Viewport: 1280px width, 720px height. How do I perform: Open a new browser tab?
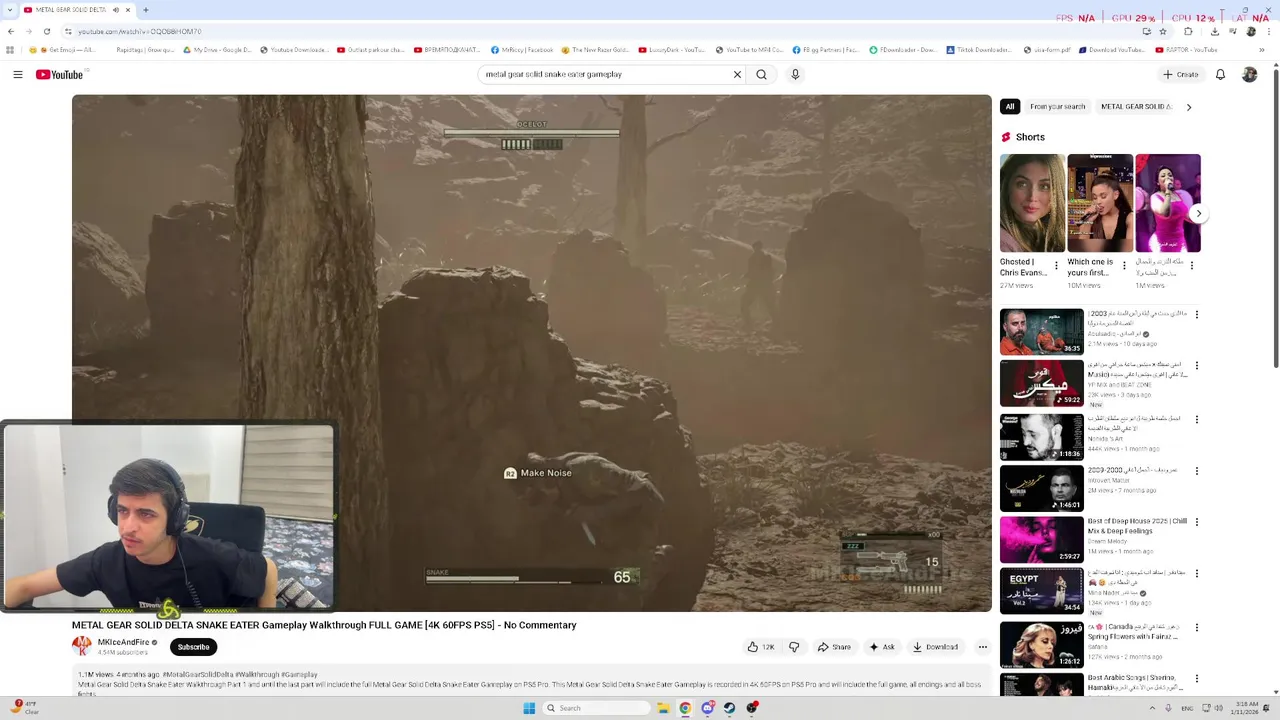point(145,10)
